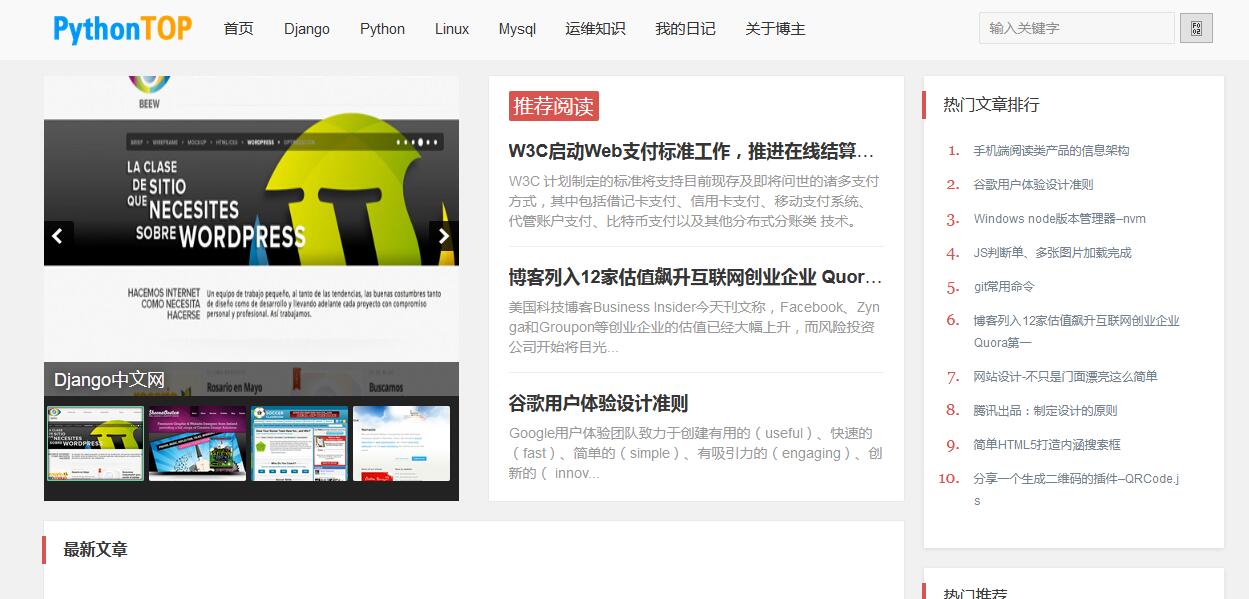Open the 我的日记 navigation item
1249x599 pixels.
click(685, 29)
